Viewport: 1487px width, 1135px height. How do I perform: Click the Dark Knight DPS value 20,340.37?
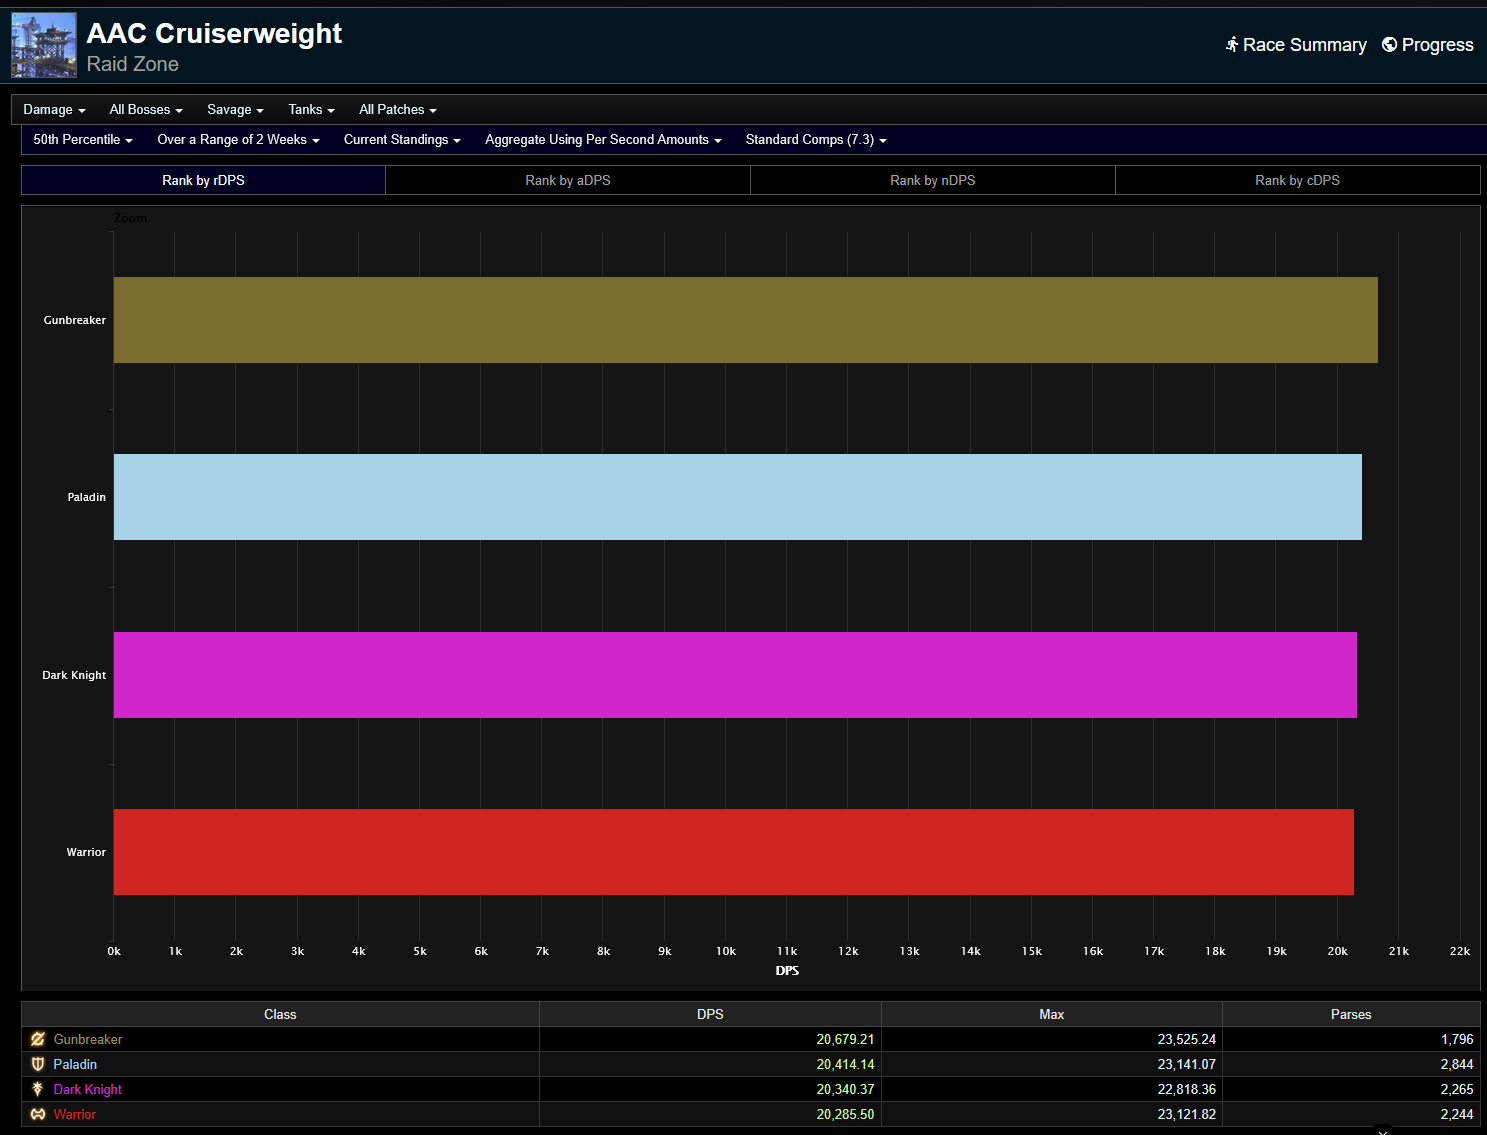(845, 1090)
